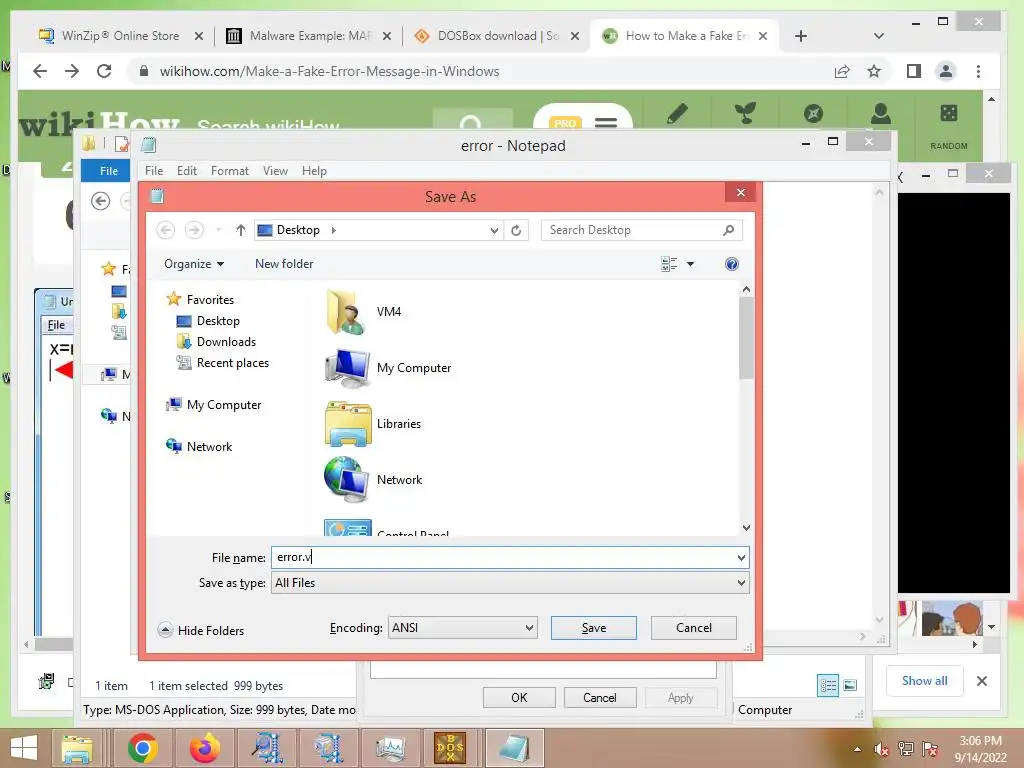Open Windows Start button
Image resolution: width=1024 pixels, height=768 pixels.
tap(24, 748)
